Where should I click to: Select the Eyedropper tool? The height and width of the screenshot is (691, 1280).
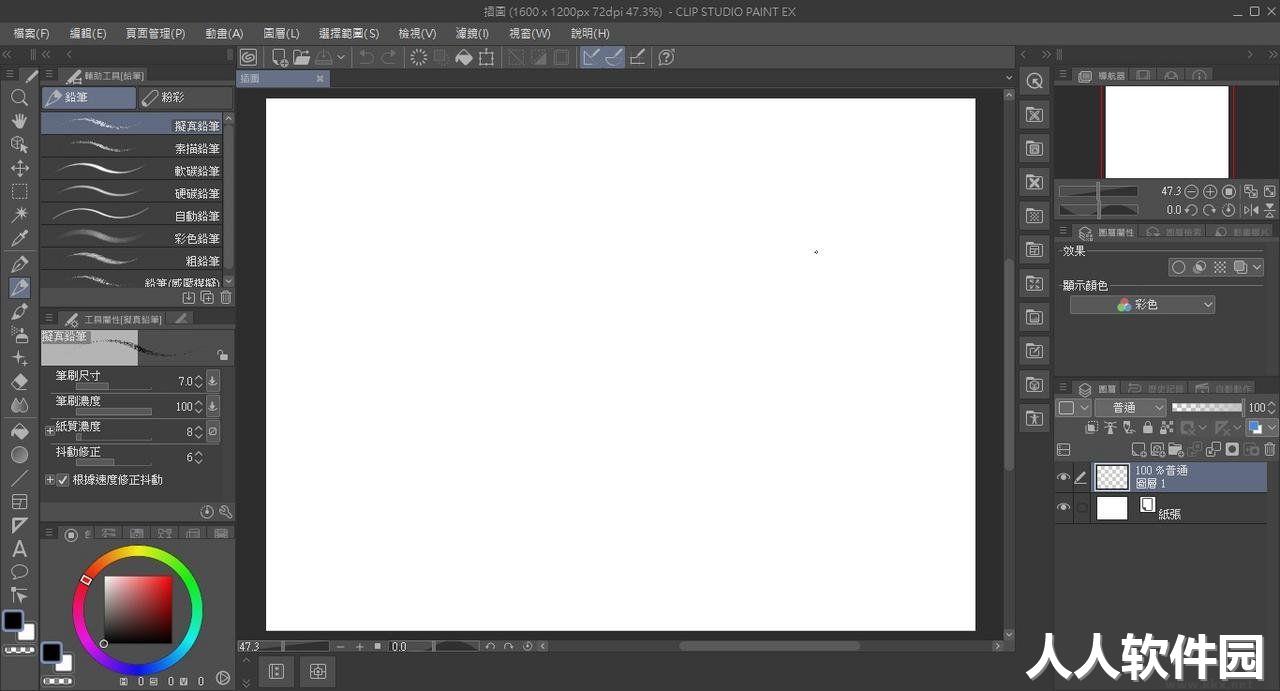[19, 239]
